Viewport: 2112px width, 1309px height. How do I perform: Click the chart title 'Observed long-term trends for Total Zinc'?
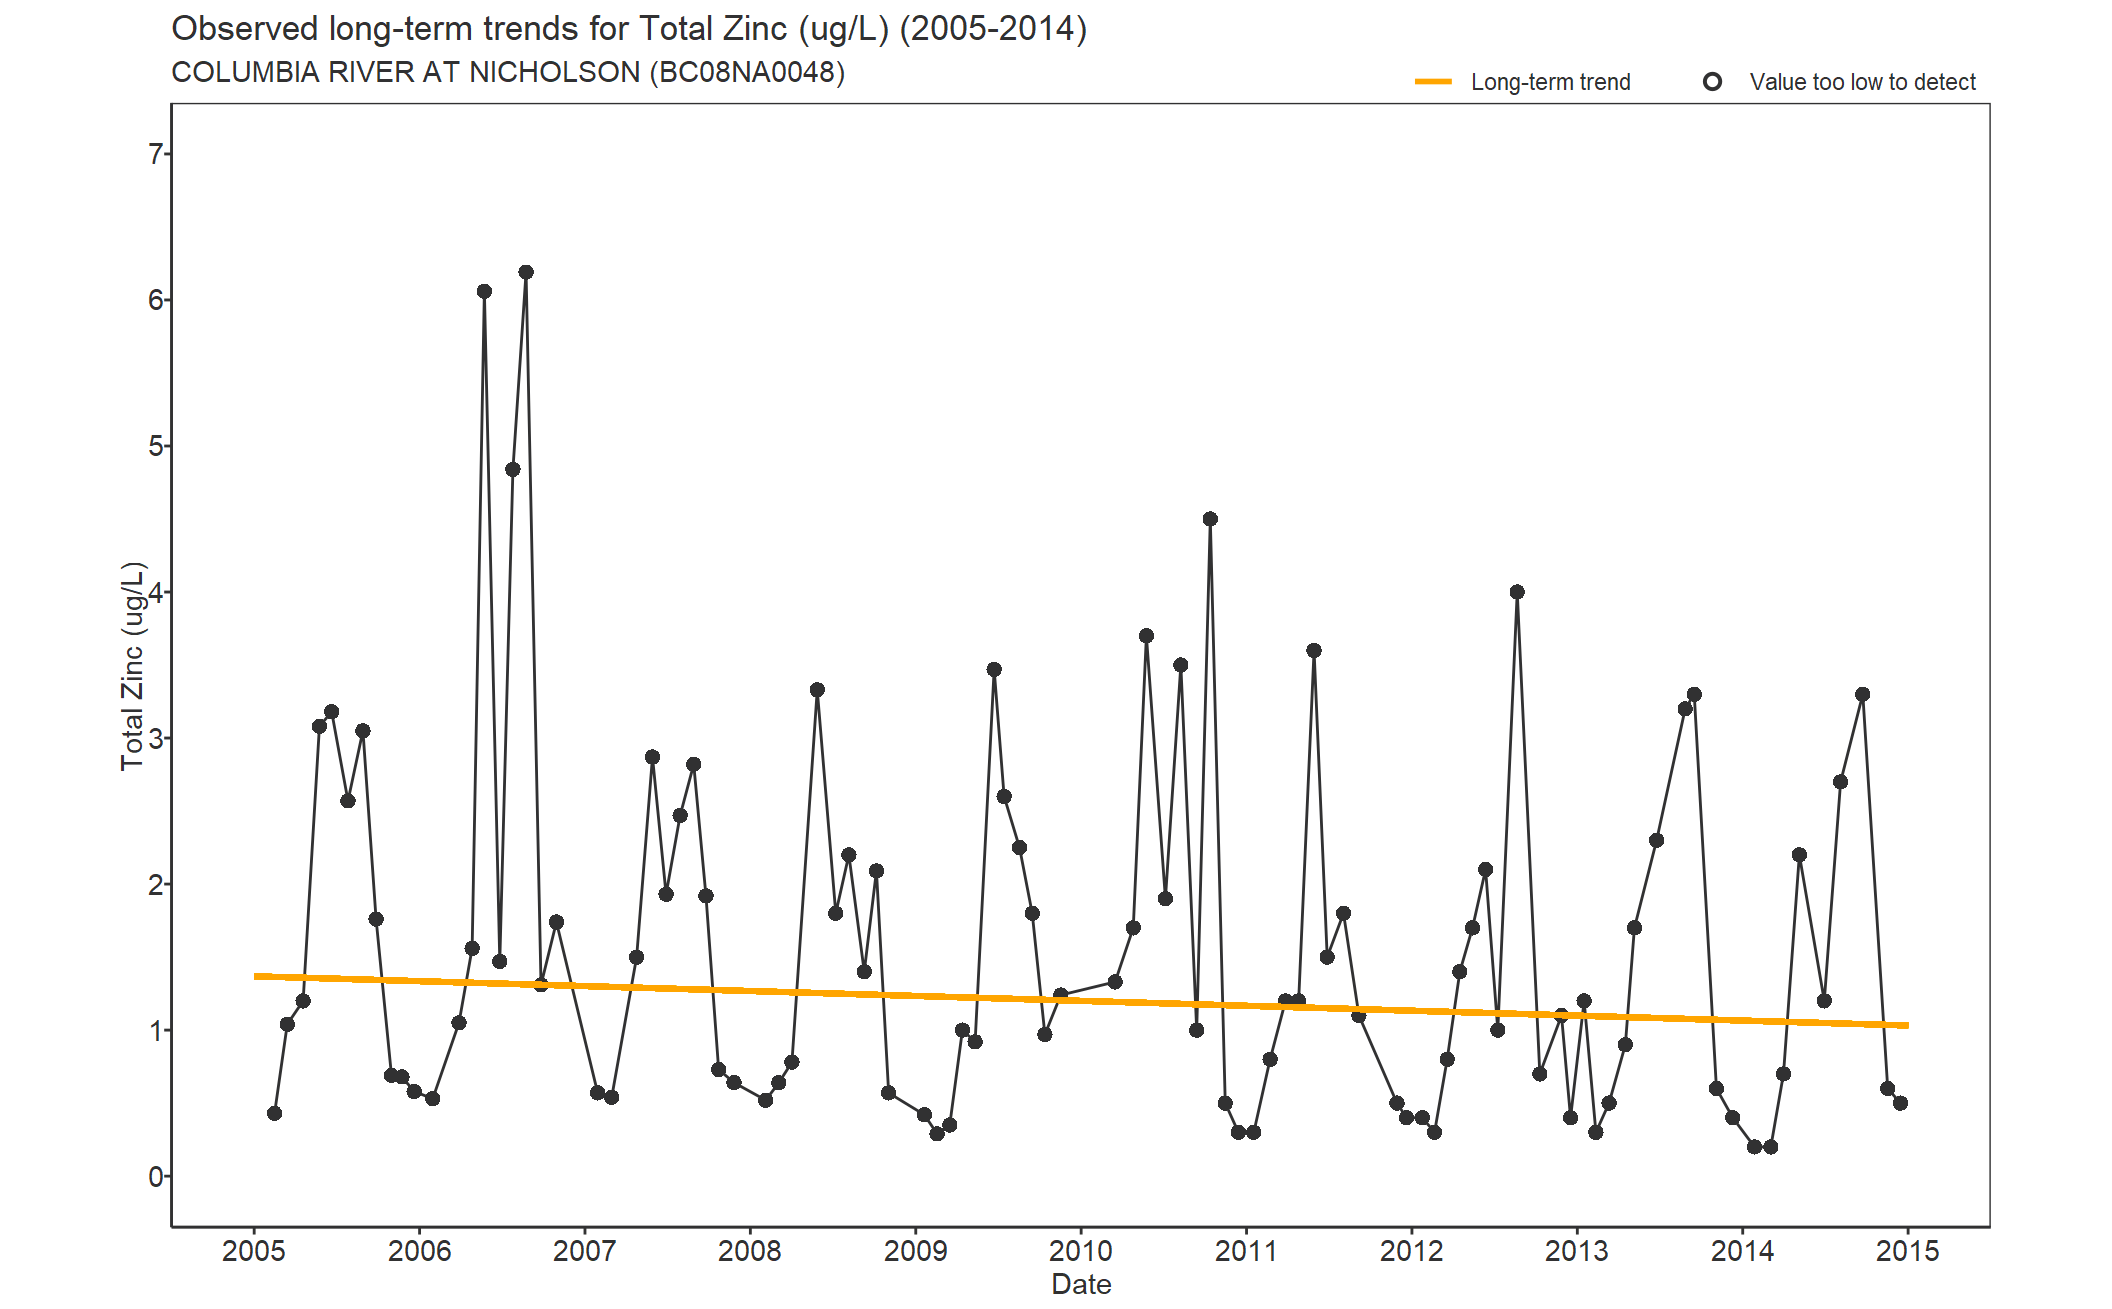pos(629,29)
